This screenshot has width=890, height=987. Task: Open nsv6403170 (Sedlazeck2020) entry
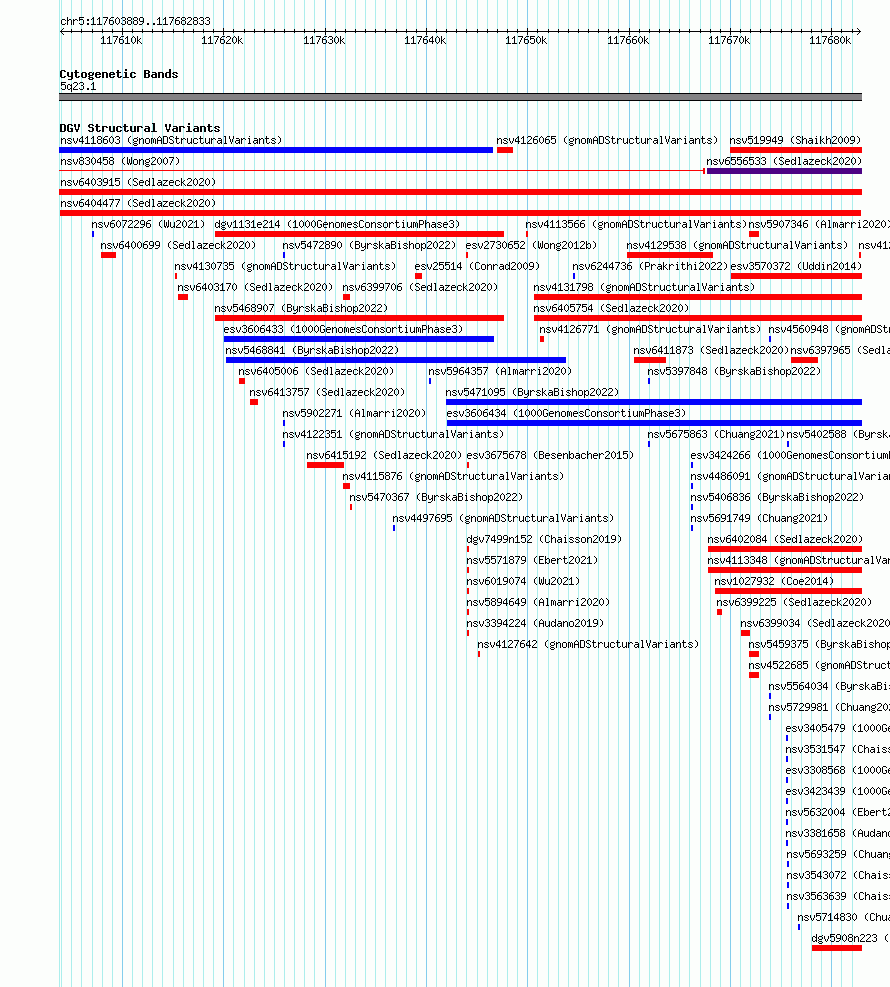(x=255, y=288)
